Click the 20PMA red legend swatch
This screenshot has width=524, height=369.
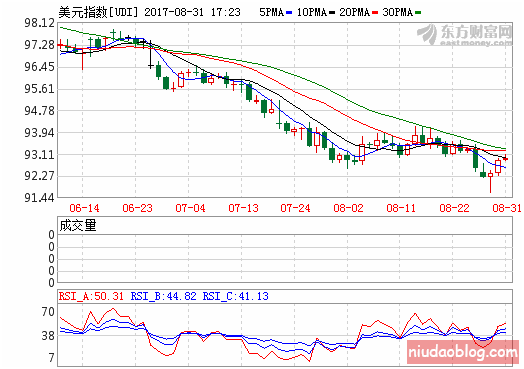coord(375,13)
